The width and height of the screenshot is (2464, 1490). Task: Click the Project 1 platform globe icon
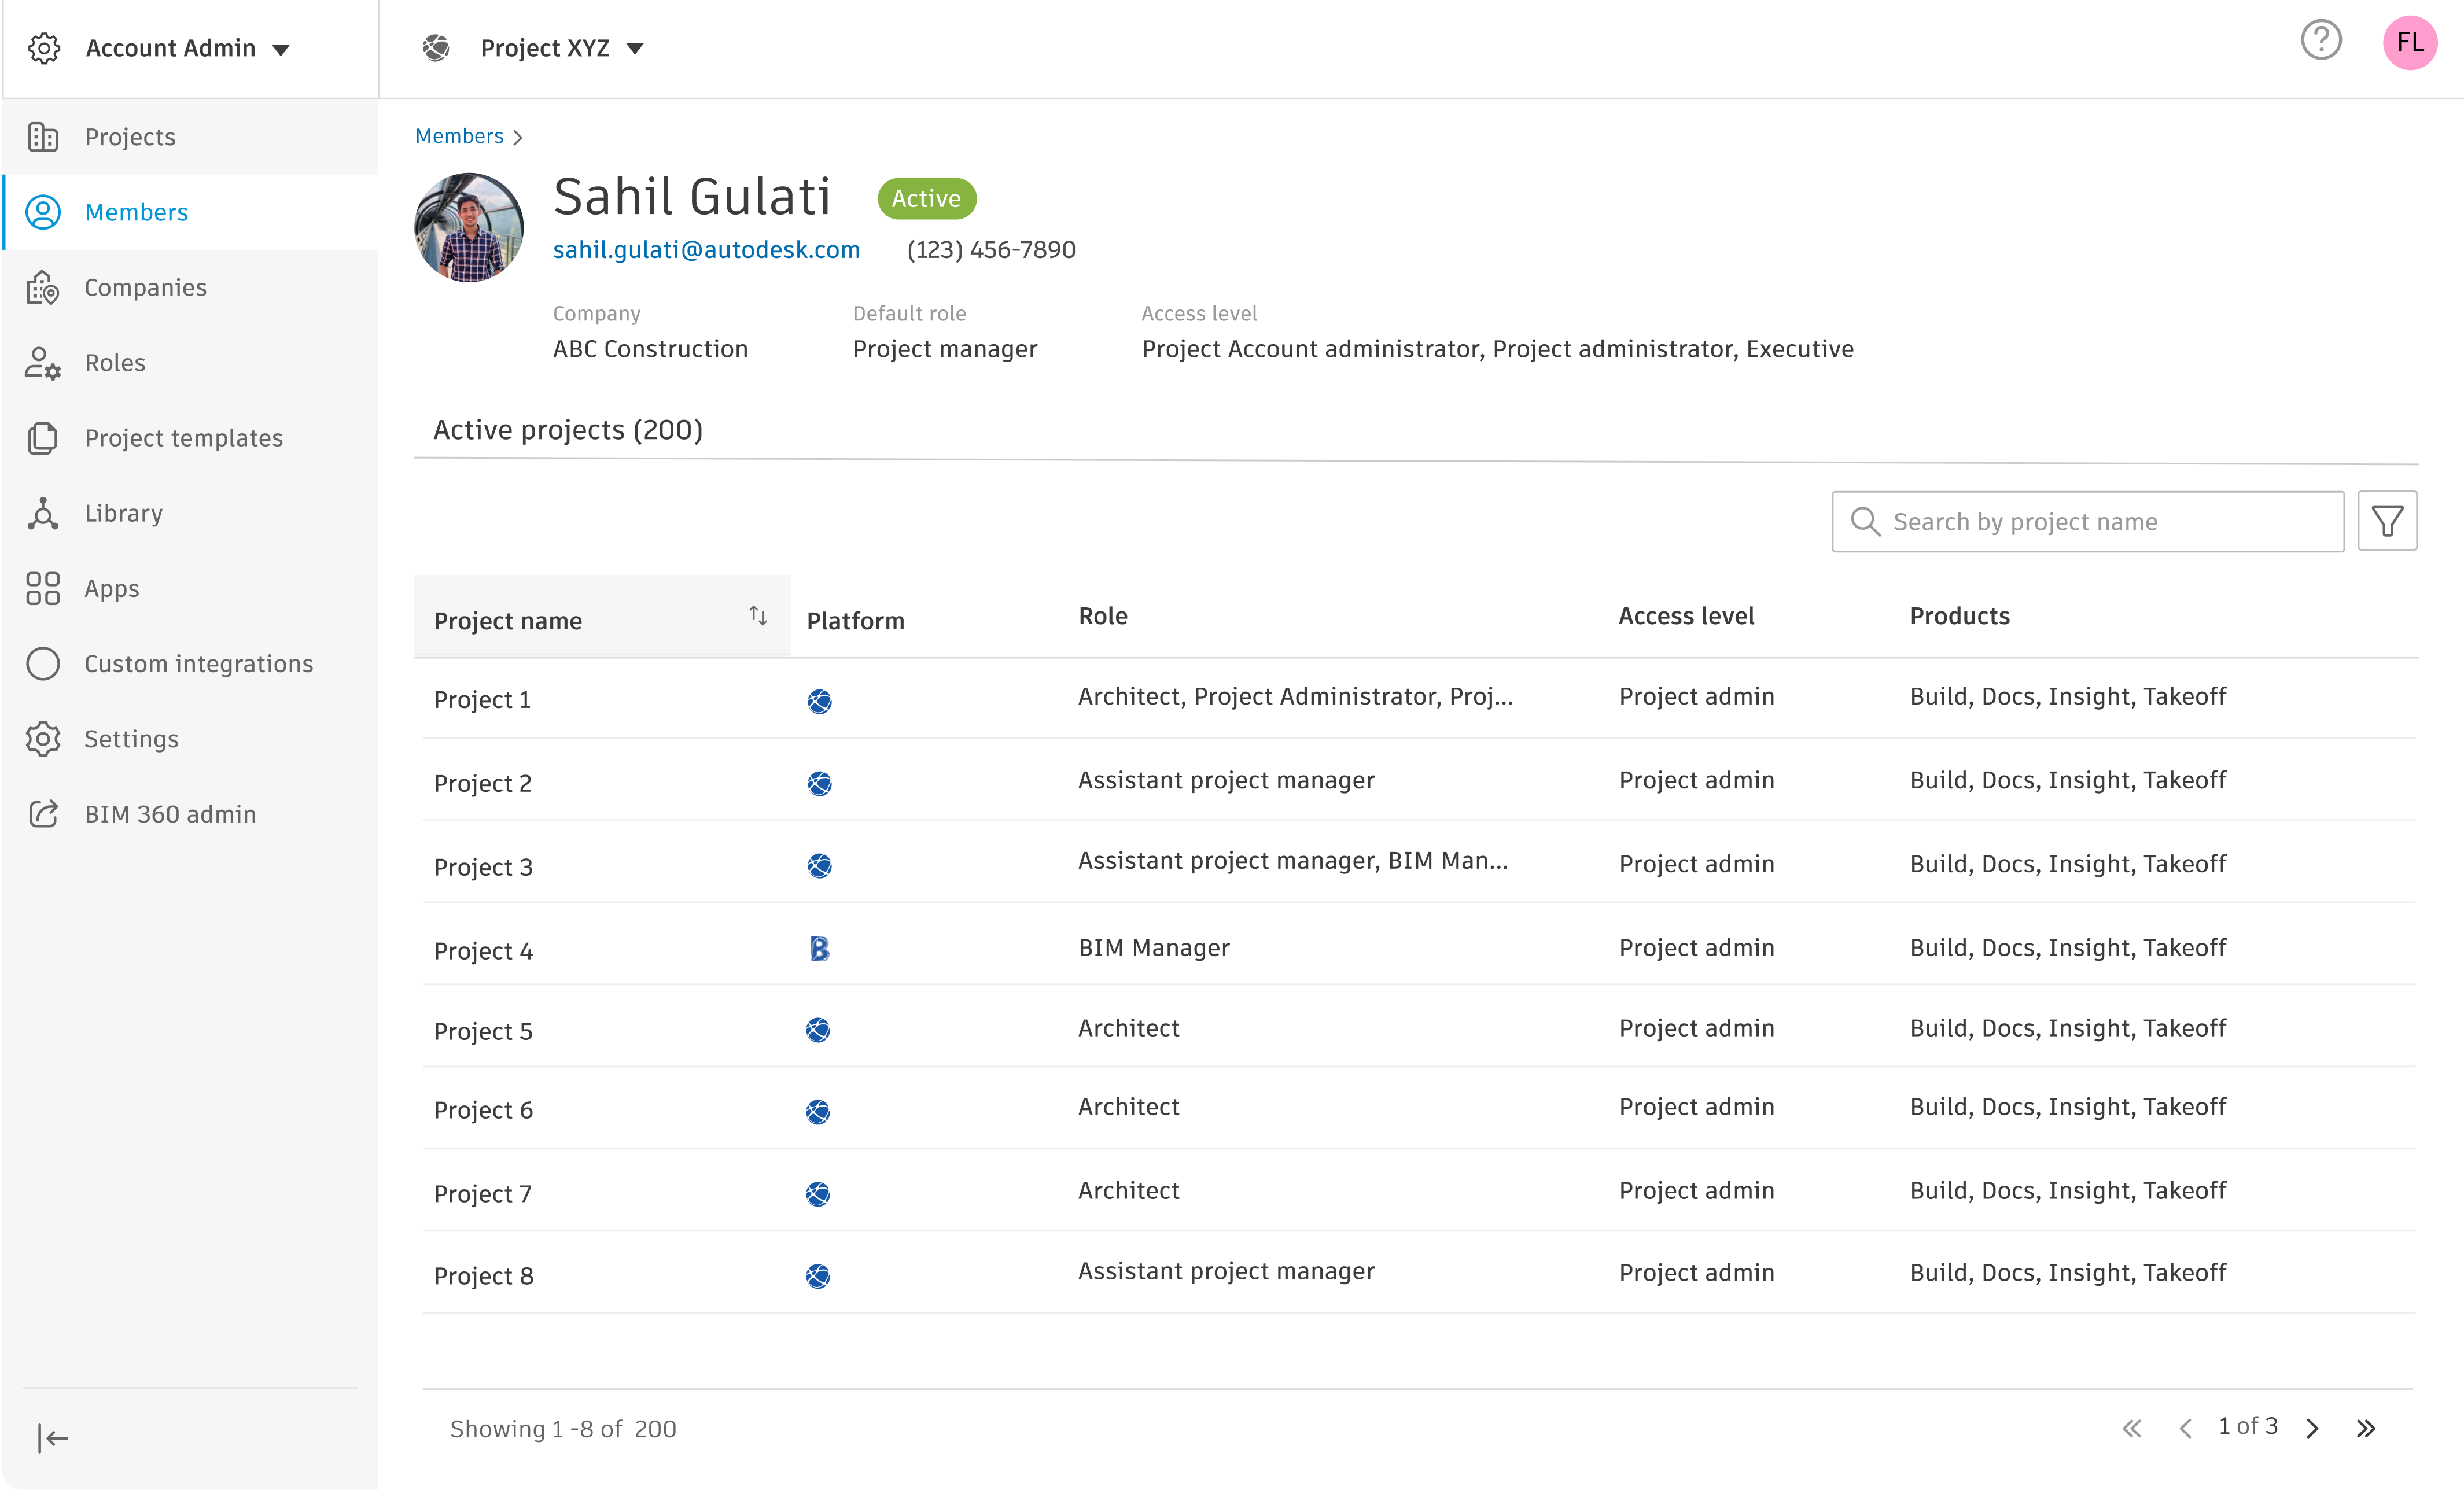click(x=819, y=701)
